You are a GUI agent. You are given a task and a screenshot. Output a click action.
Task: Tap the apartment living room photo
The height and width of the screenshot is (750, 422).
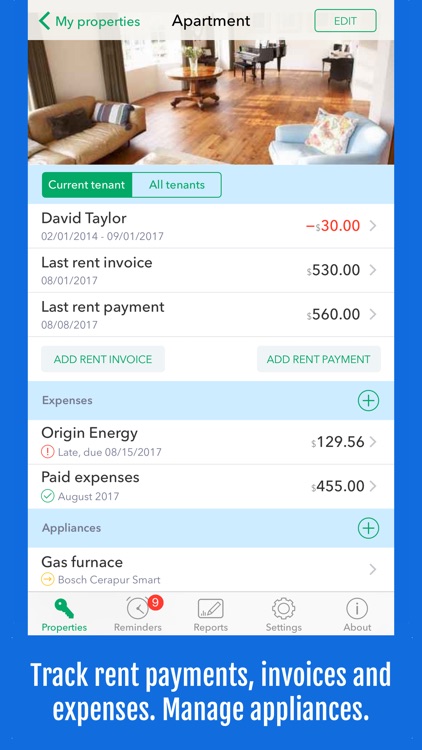coord(211,102)
